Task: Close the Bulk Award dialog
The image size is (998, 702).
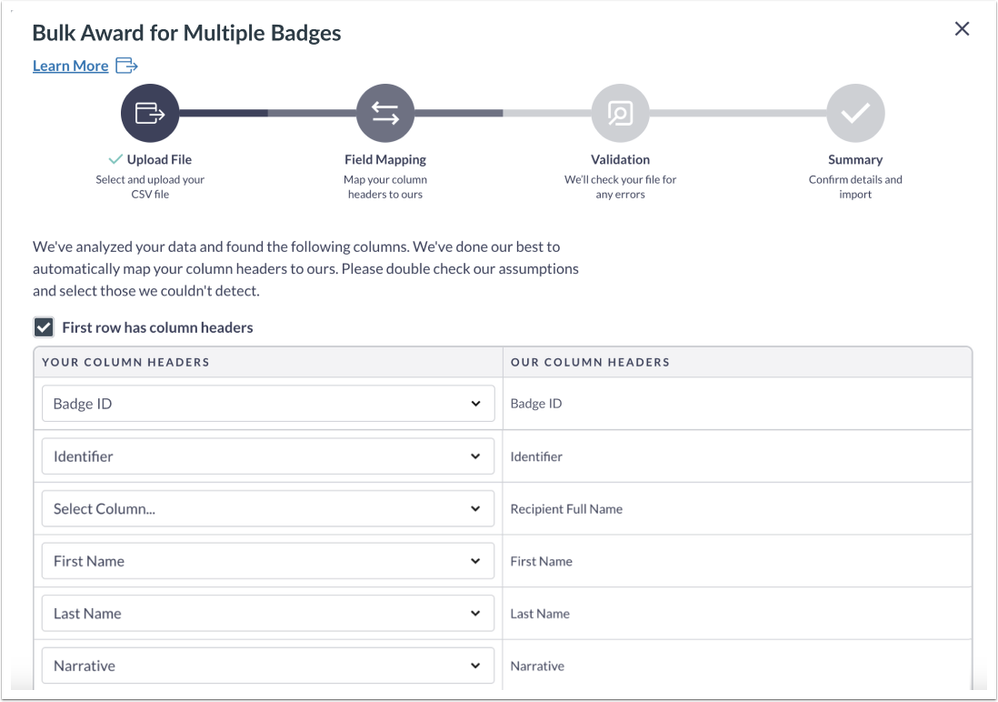Action: (x=962, y=29)
